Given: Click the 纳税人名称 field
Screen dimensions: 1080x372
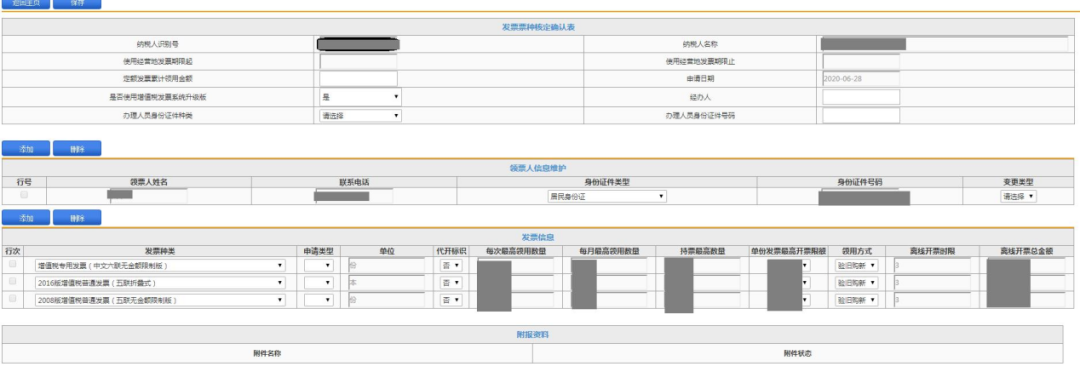Looking at the screenshot, I should coord(944,44).
